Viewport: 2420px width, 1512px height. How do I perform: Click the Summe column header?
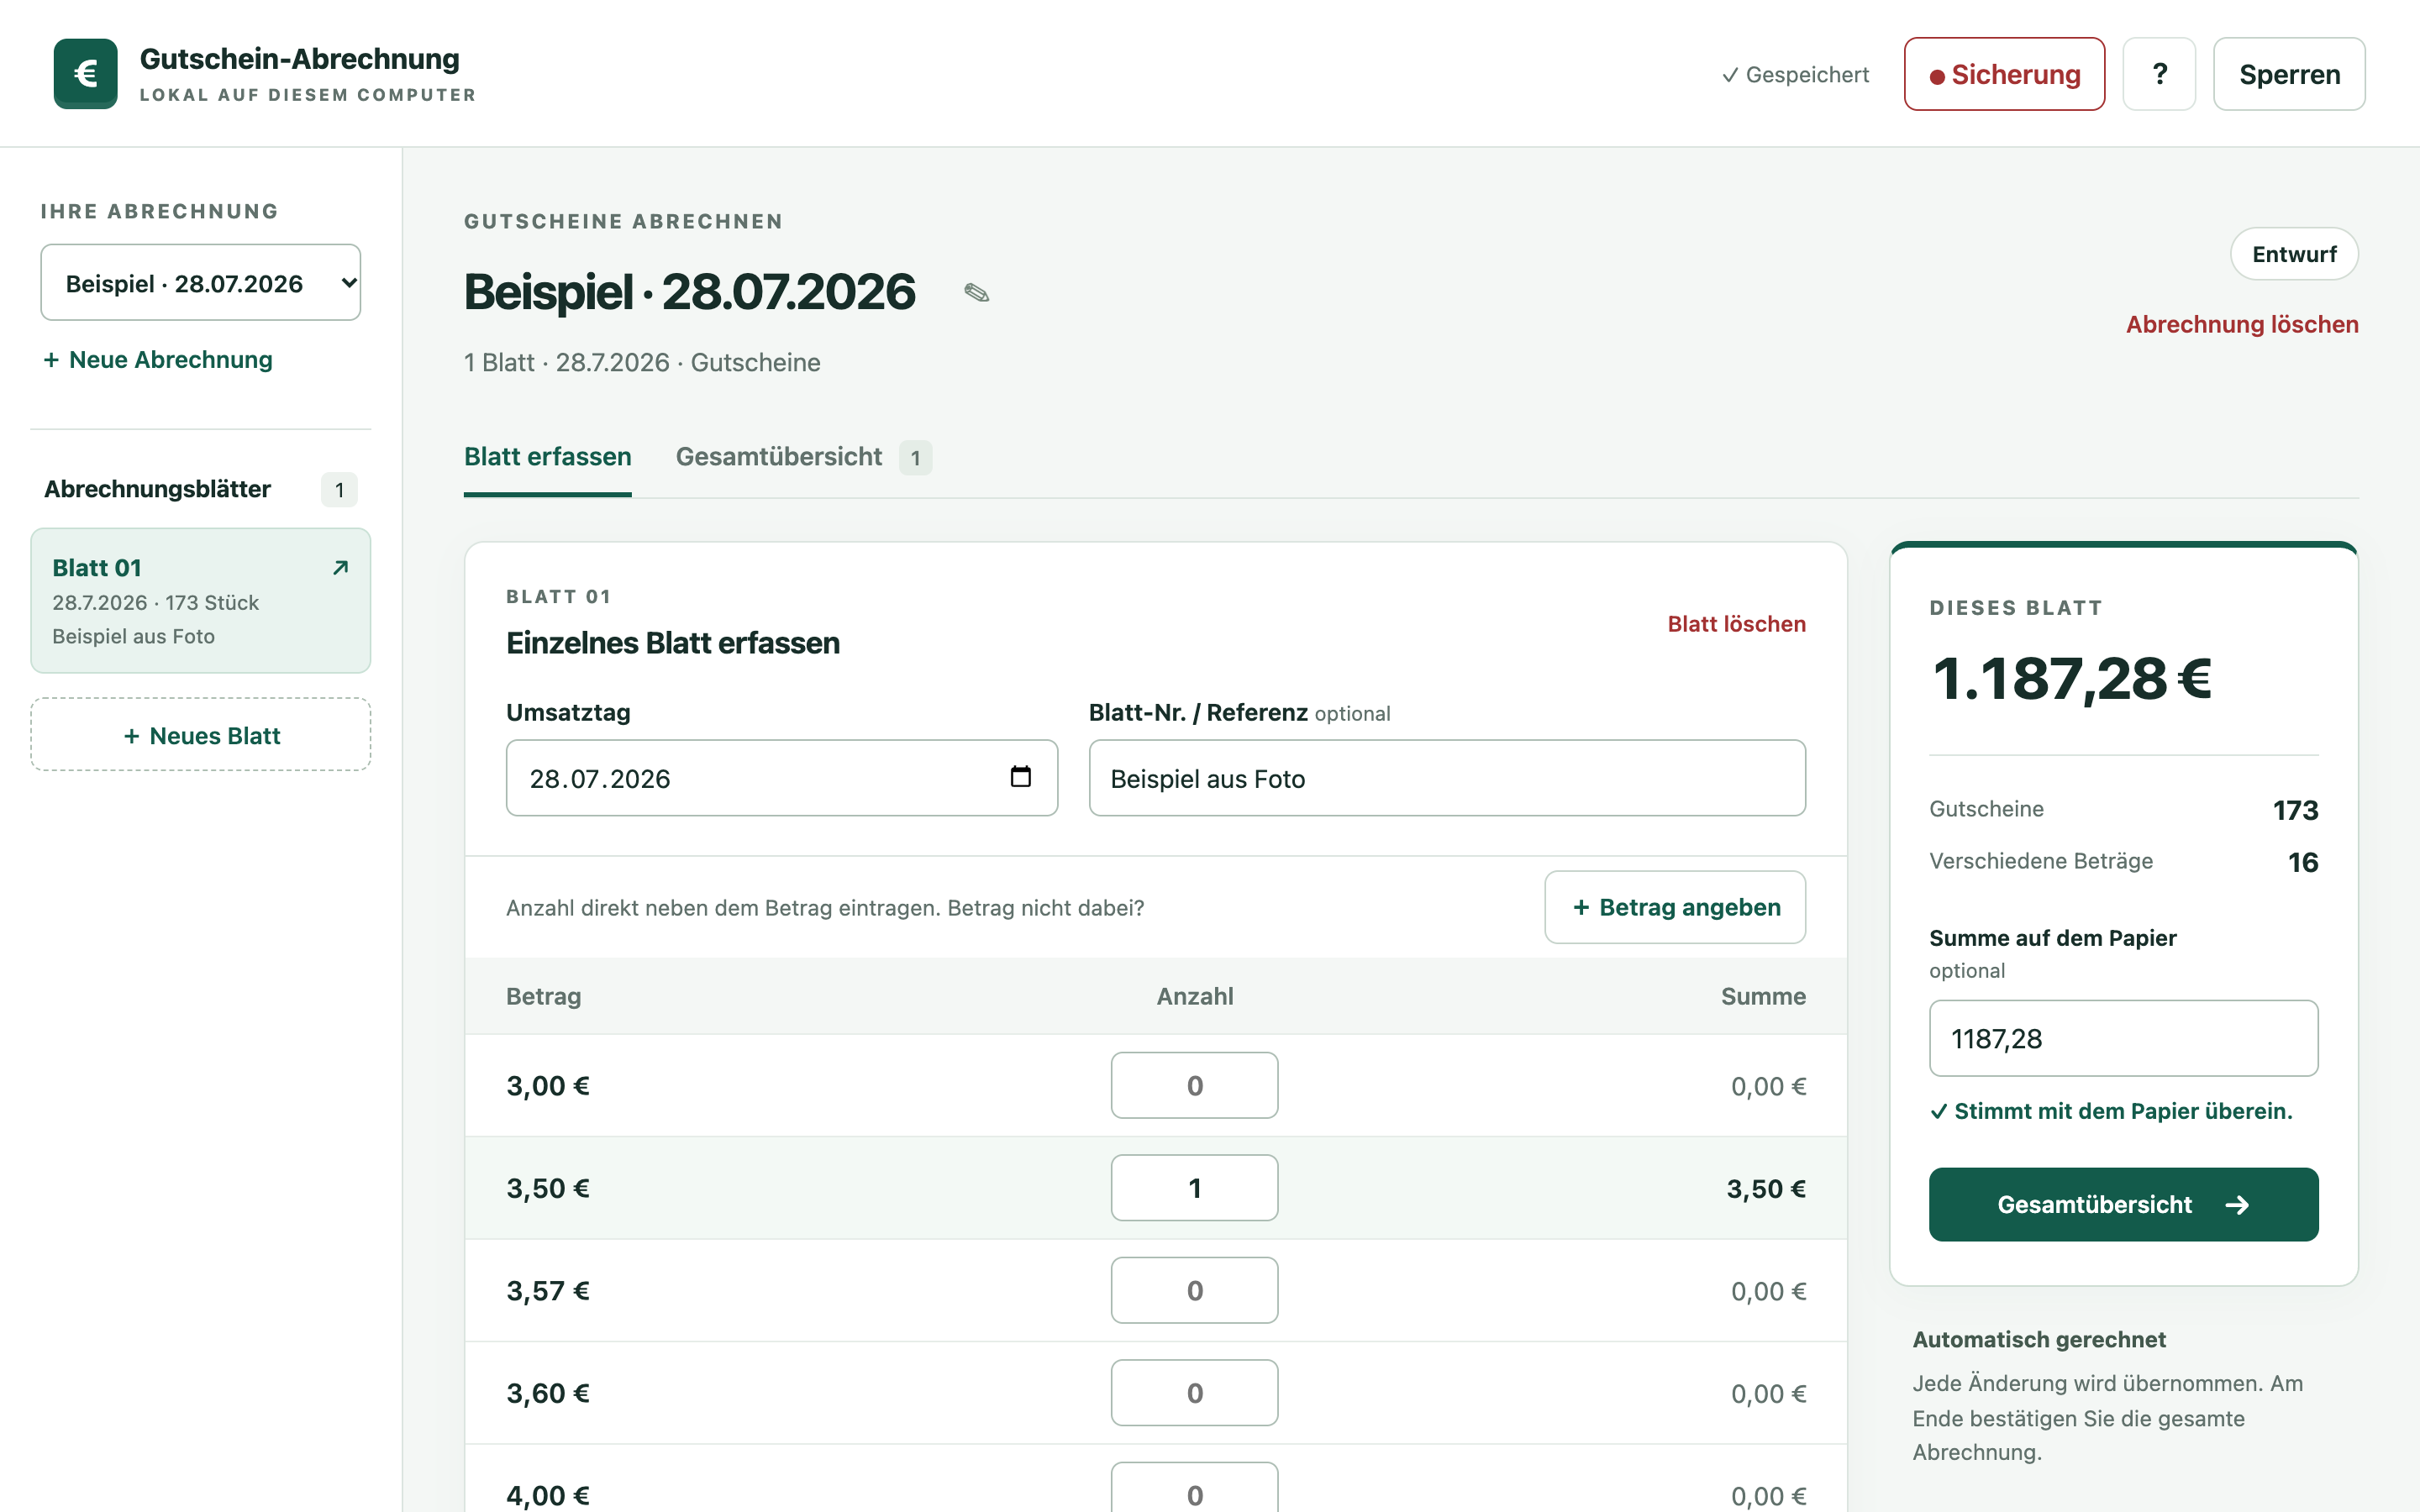pos(1763,996)
